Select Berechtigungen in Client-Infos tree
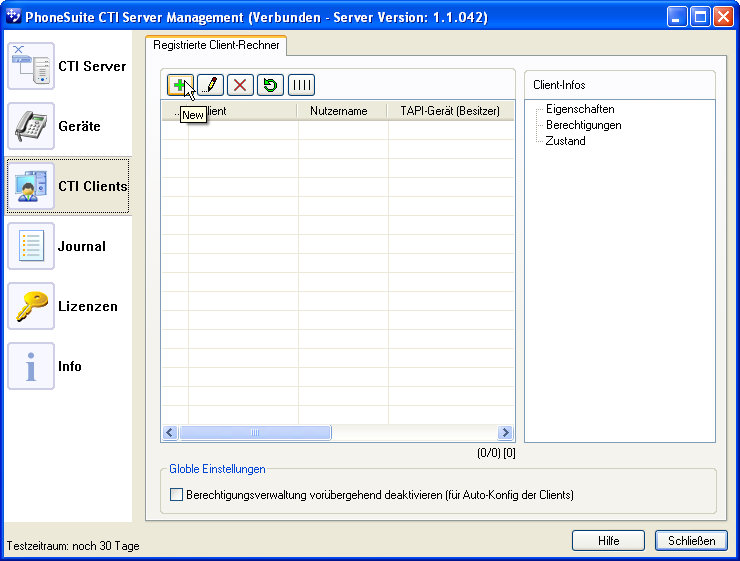Screen dimensions: 740x561 click(x=583, y=125)
